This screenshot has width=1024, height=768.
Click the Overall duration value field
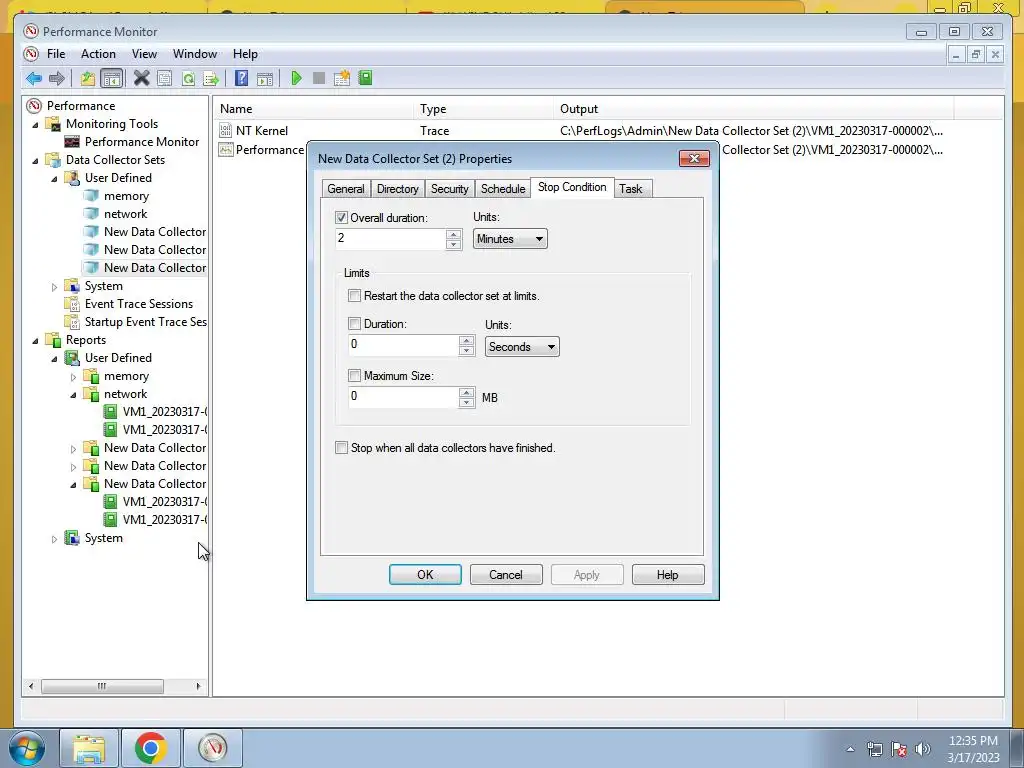[391, 238]
